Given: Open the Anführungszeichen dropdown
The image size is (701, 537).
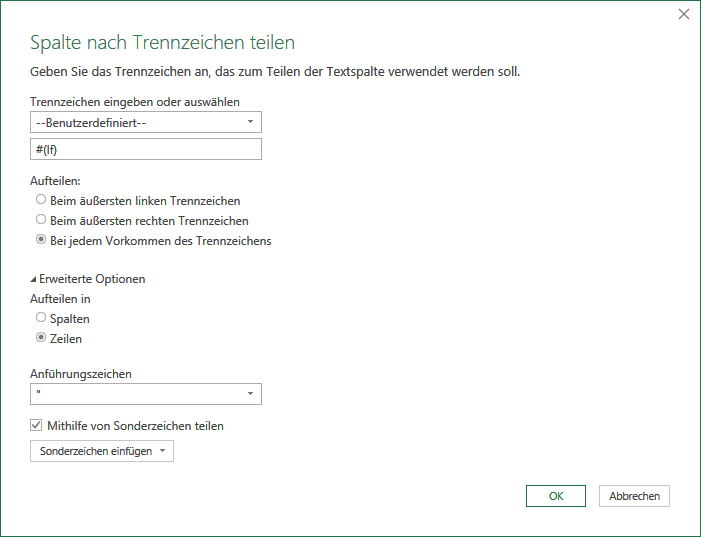Looking at the screenshot, I should (x=146, y=394).
